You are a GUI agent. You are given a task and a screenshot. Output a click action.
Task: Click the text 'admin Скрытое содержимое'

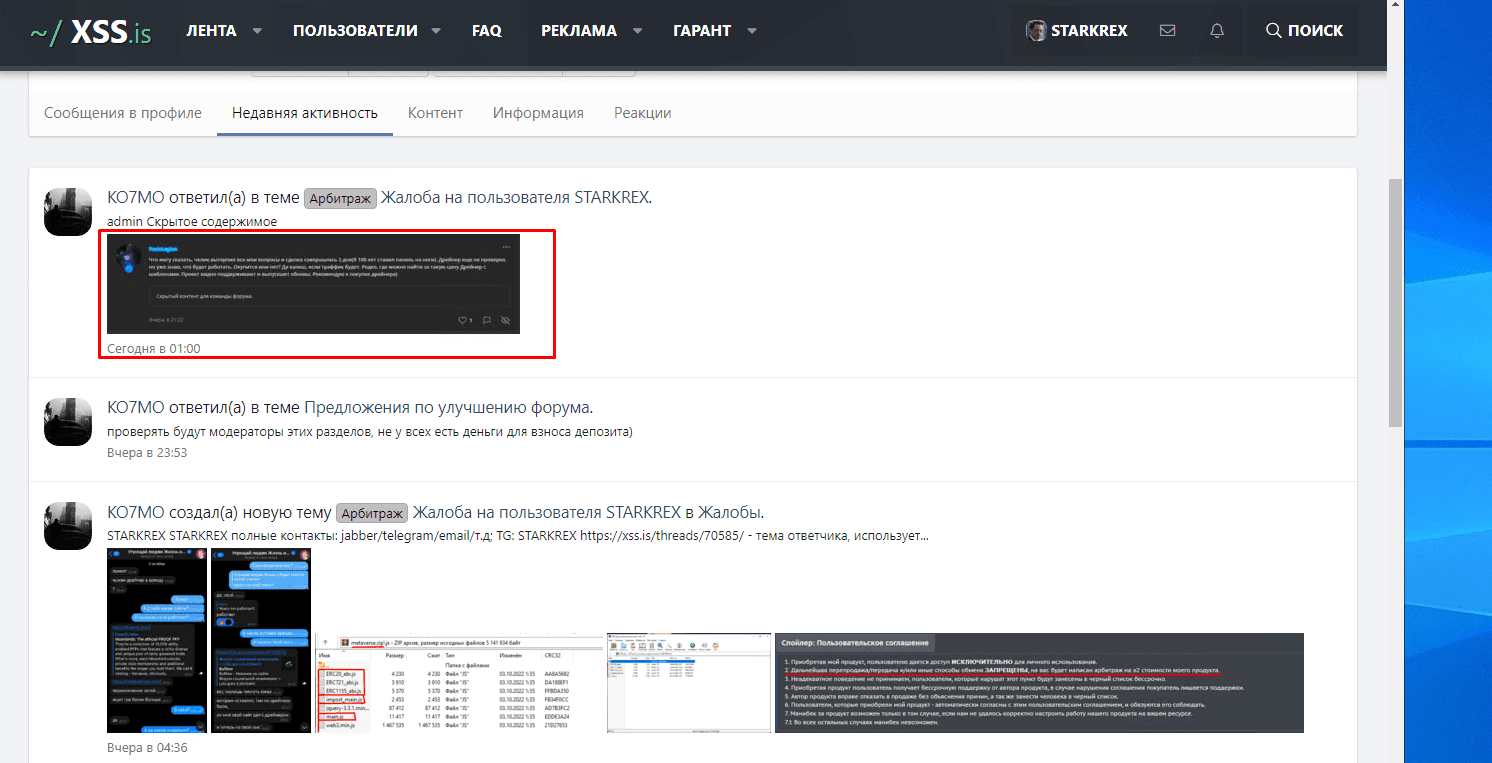[192, 221]
